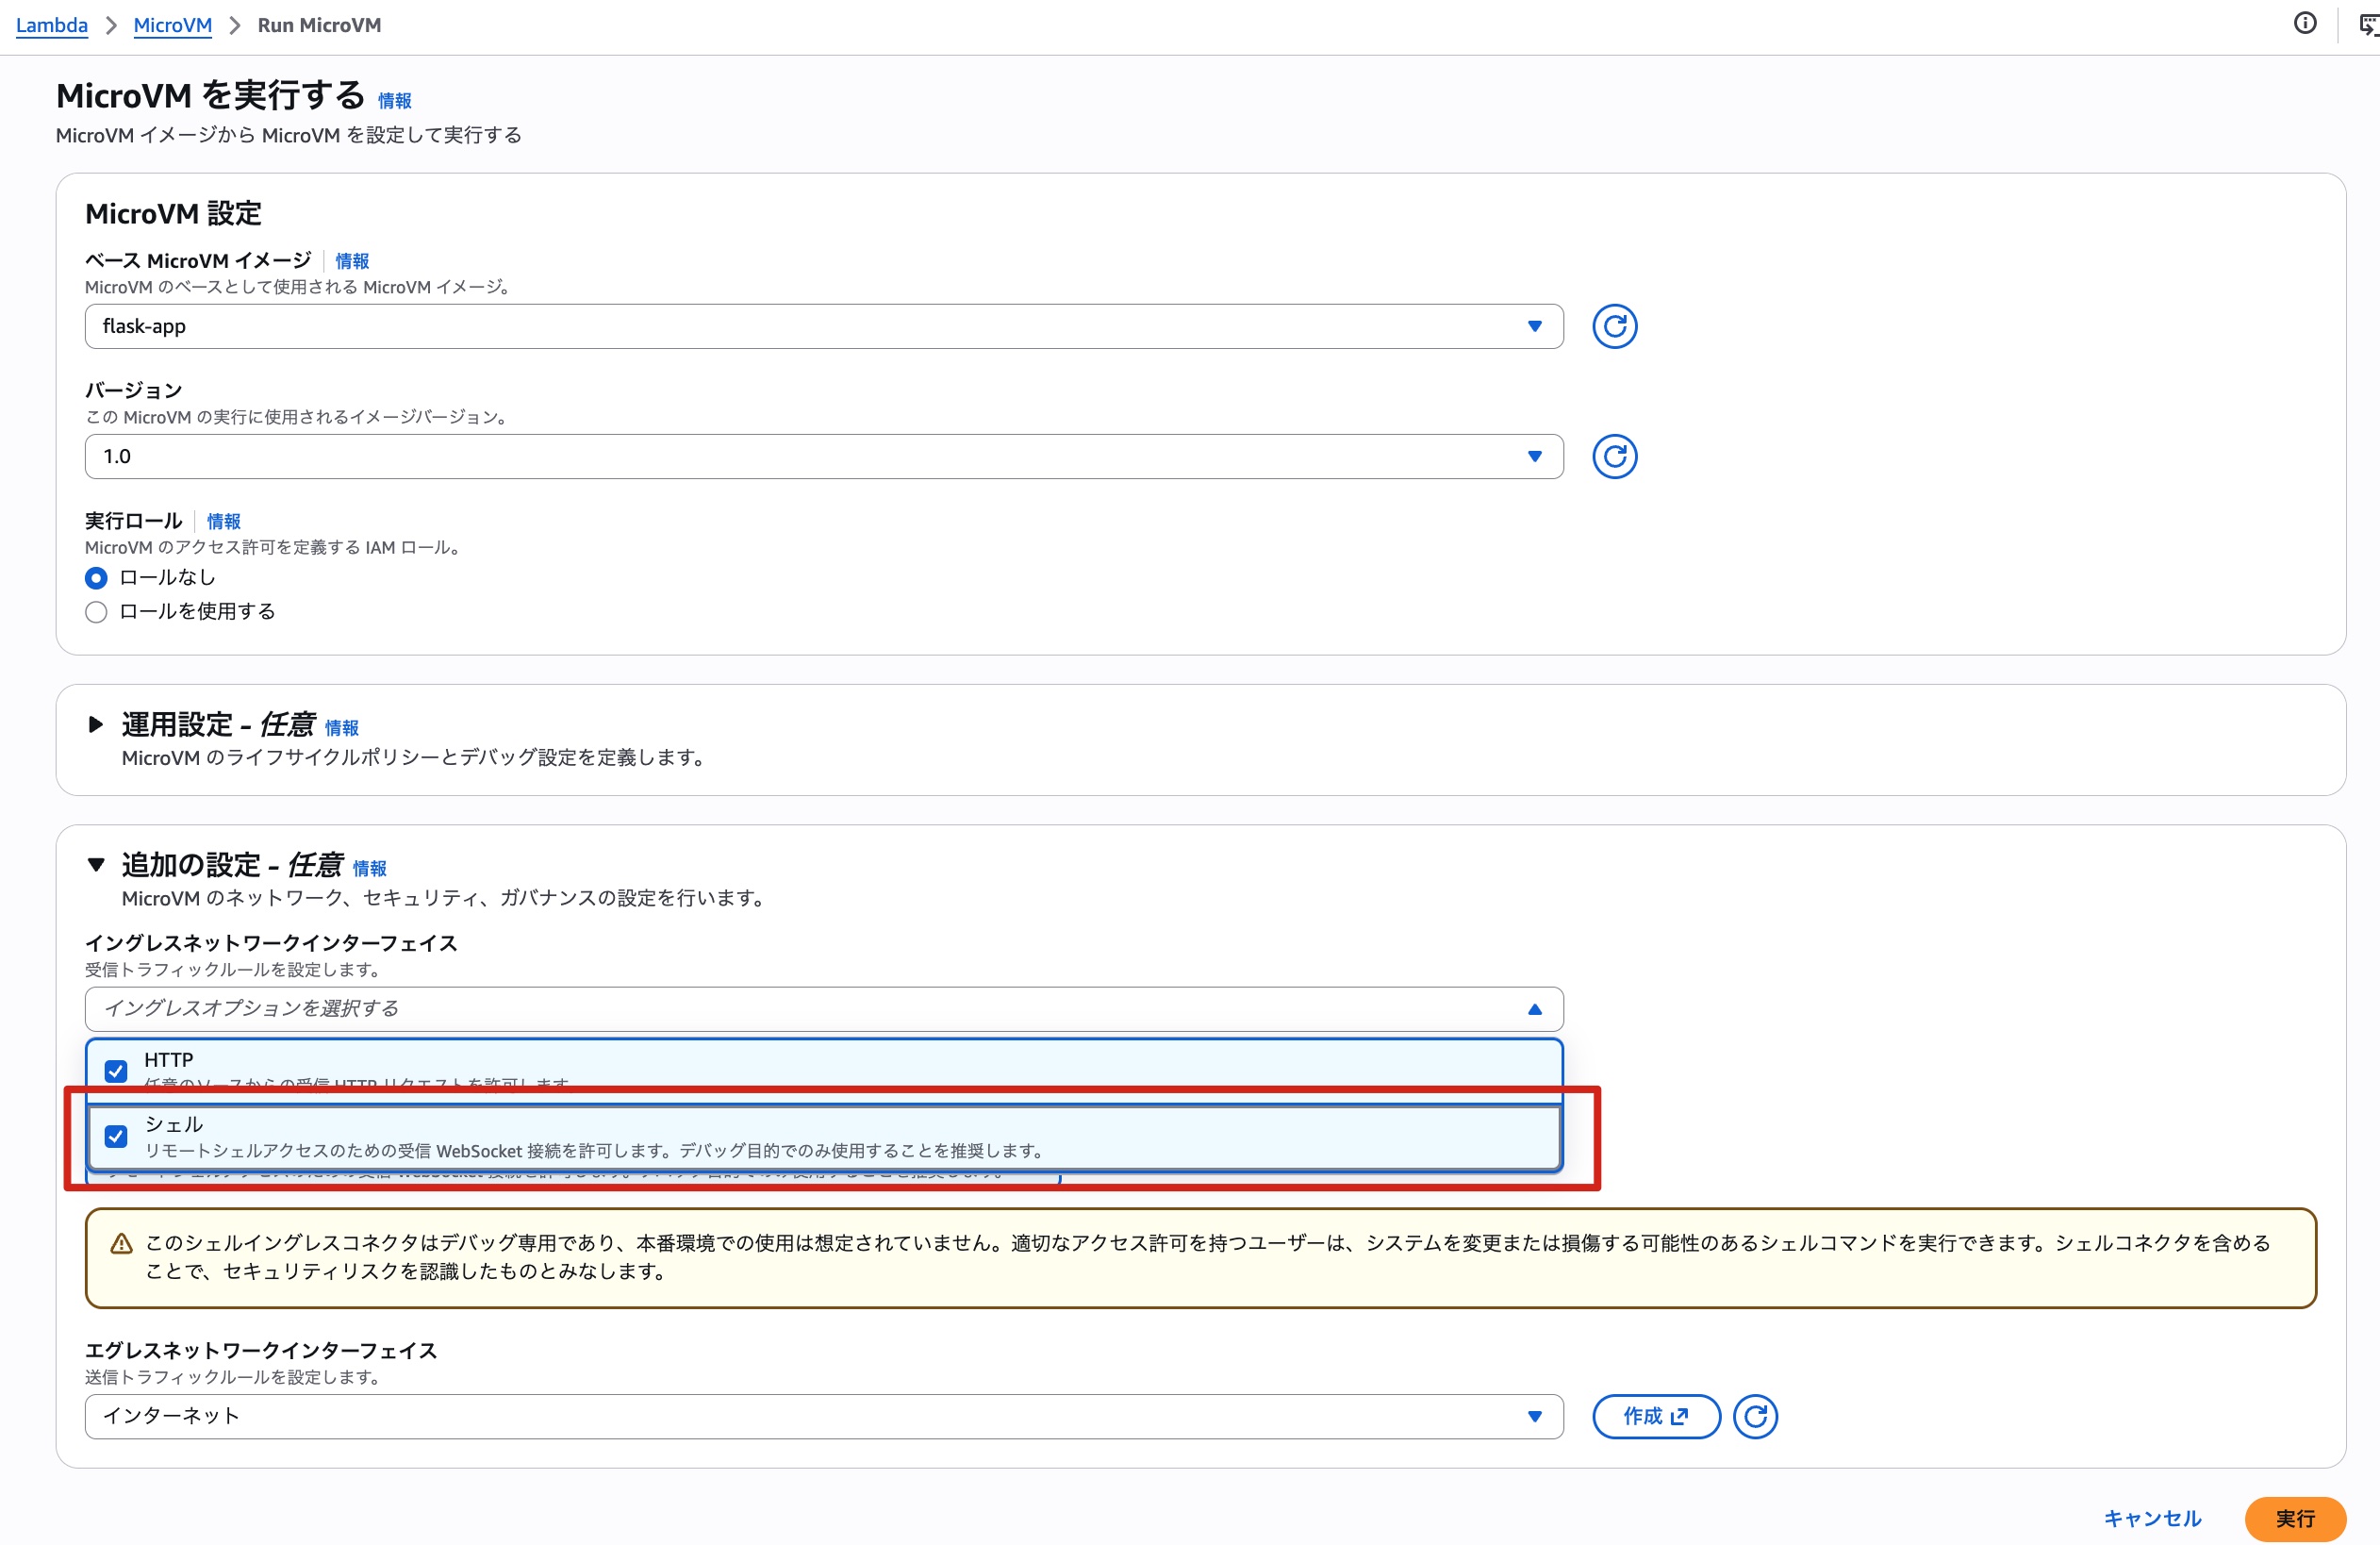
Task: Open the flask-app base image dropdown
Action: click(x=824, y=327)
